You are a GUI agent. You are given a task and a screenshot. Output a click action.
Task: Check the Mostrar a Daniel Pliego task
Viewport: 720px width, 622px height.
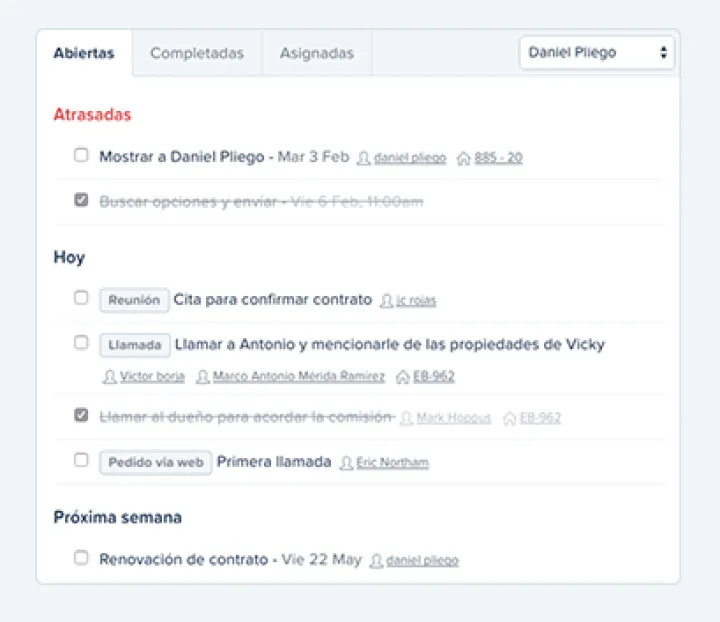tap(81, 155)
